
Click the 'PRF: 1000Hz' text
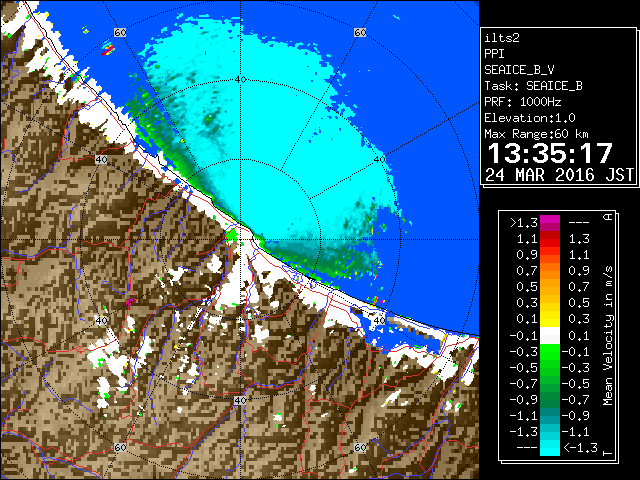pos(523,102)
